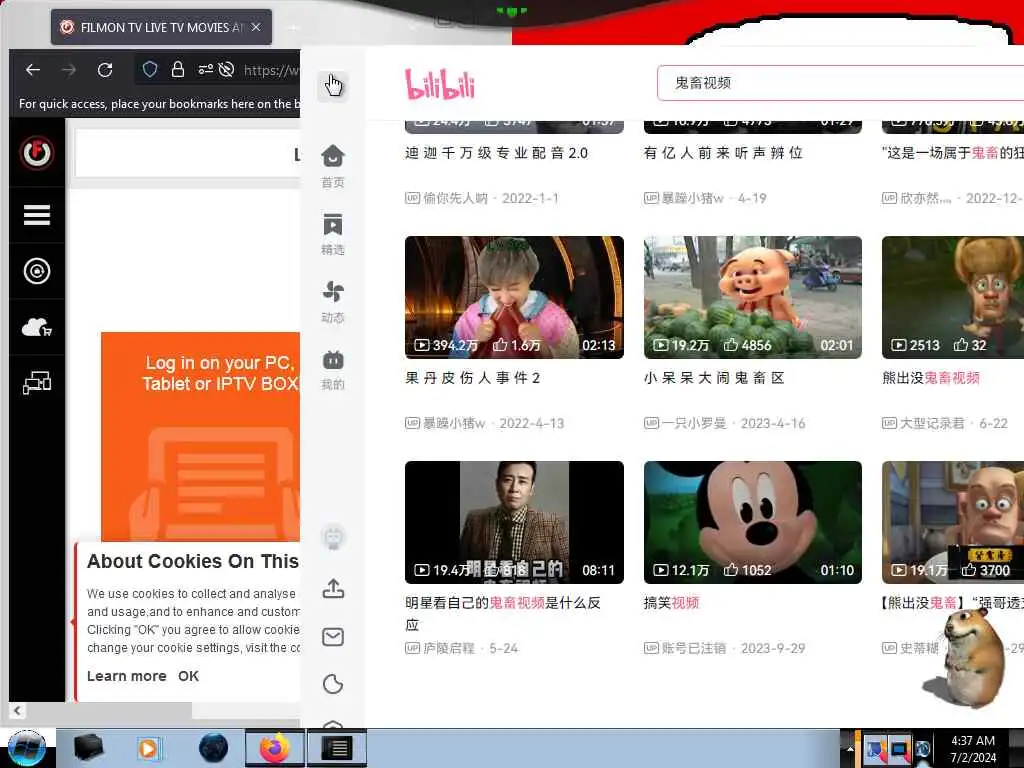This screenshot has height=768, width=1024.
Task: Open the Mickey Mouse 搞笑视频 thumbnail
Action: click(x=752, y=522)
